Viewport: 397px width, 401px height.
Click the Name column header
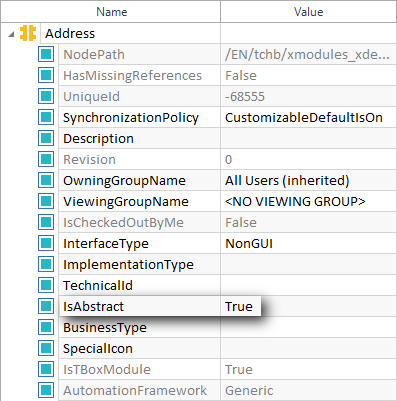click(111, 12)
